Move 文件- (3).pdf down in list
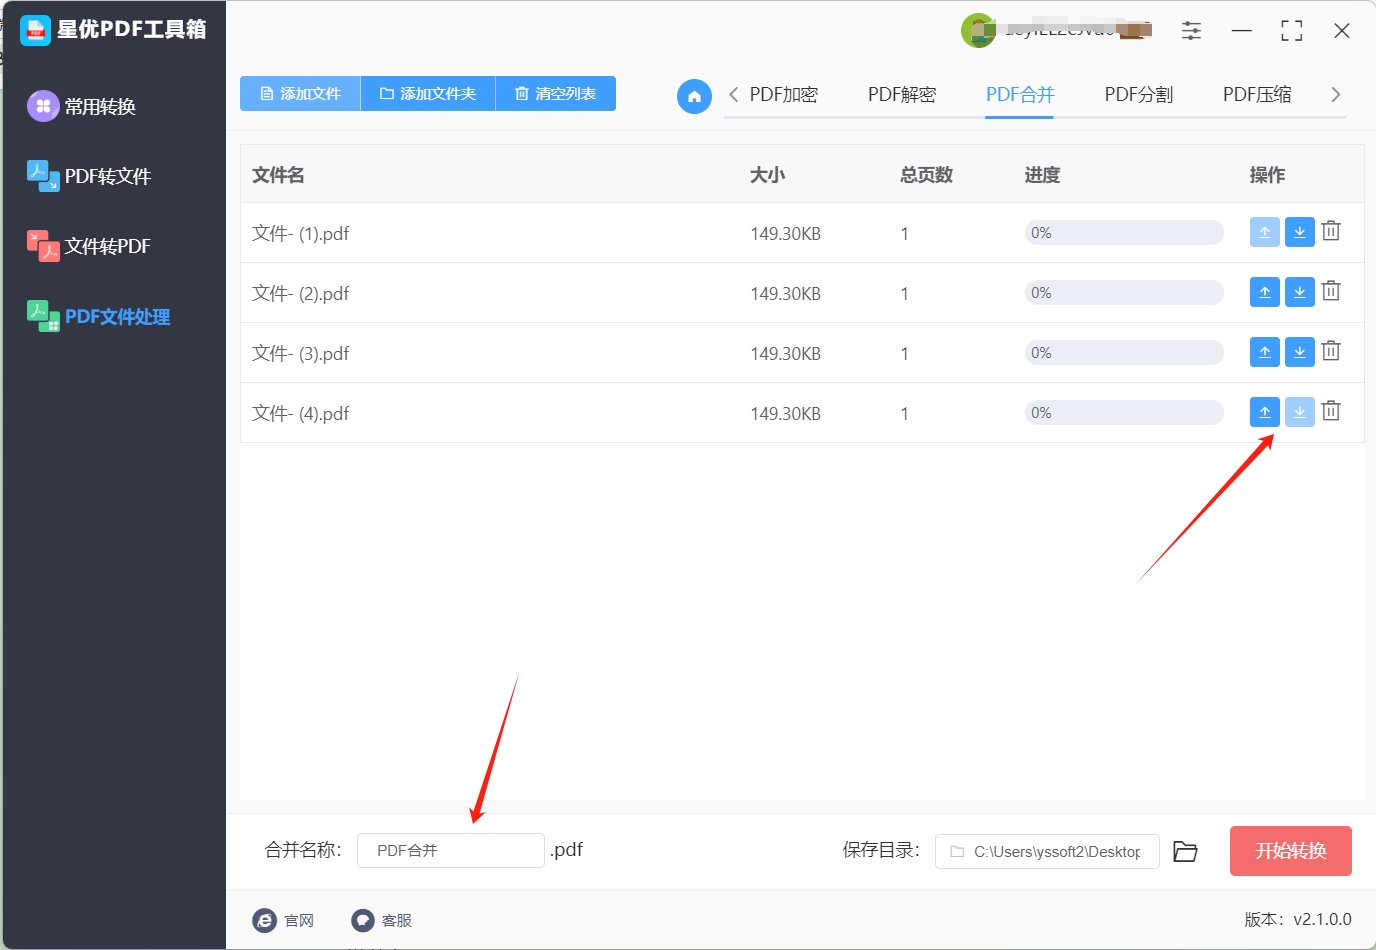 coord(1299,352)
